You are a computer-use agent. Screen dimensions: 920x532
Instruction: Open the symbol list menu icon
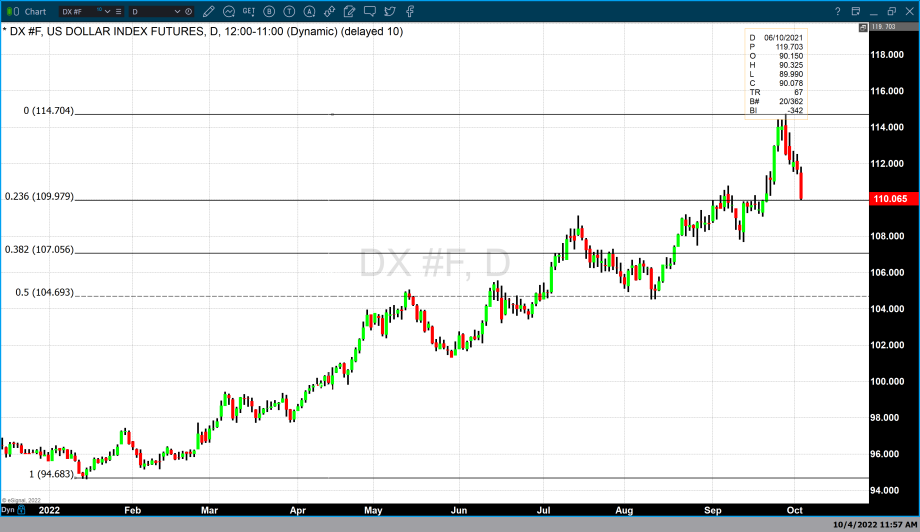tap(121, 11)
